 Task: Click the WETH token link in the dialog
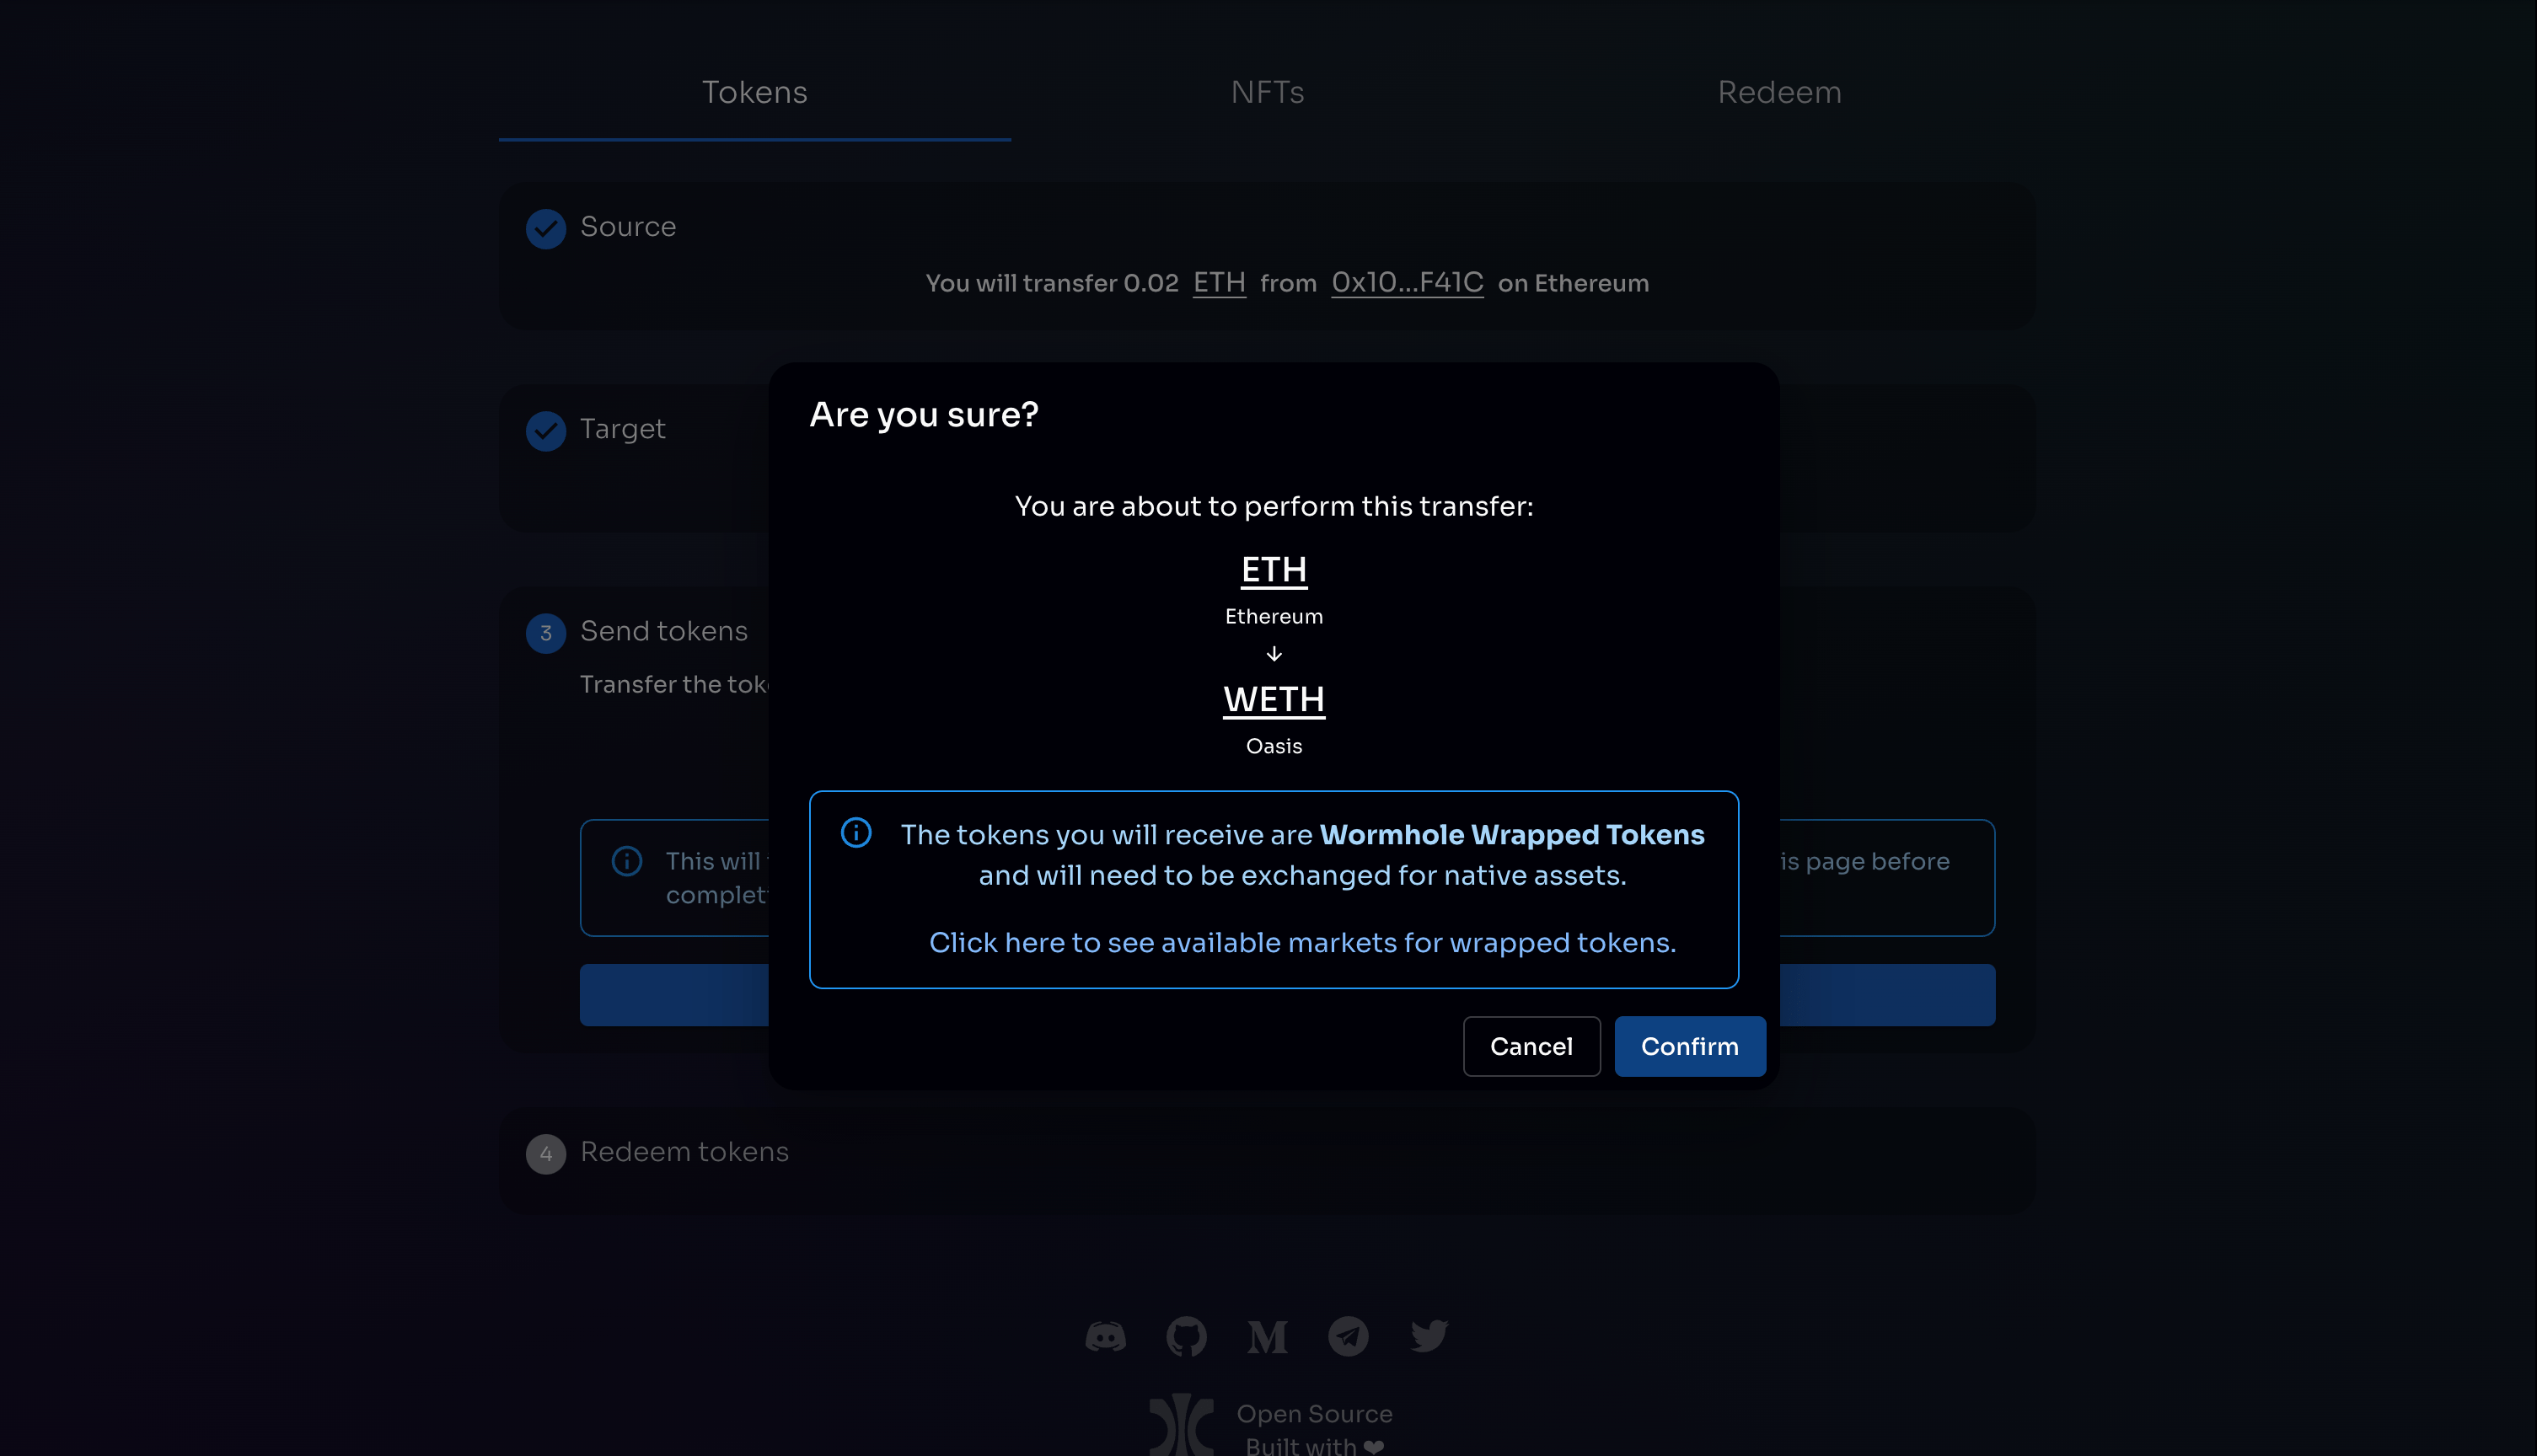coord(1273,699)
